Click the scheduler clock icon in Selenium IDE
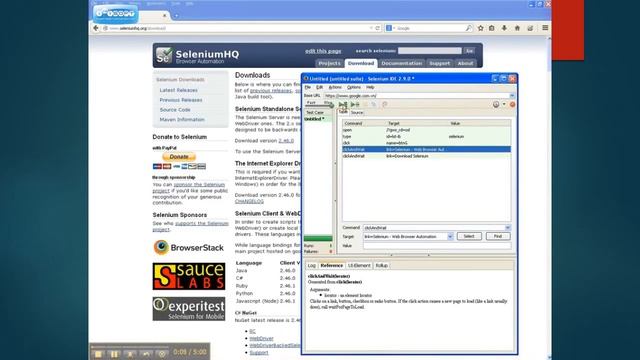The width and height of the screenshot is (640, 360). (496, 104)
